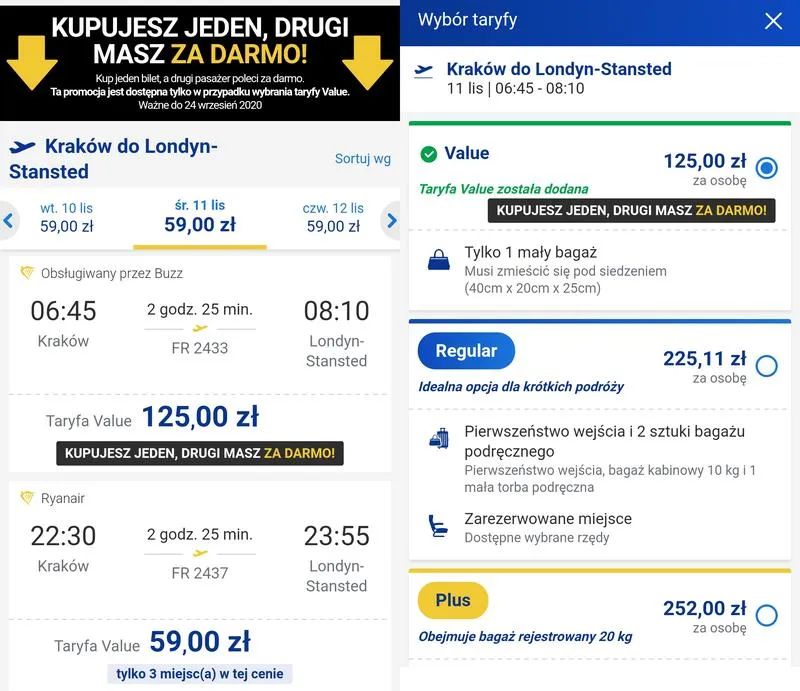The height and width of the screenshot is (691, 800).
Task: Click the right arrow for later dates
Action: (x=392, y=221)
